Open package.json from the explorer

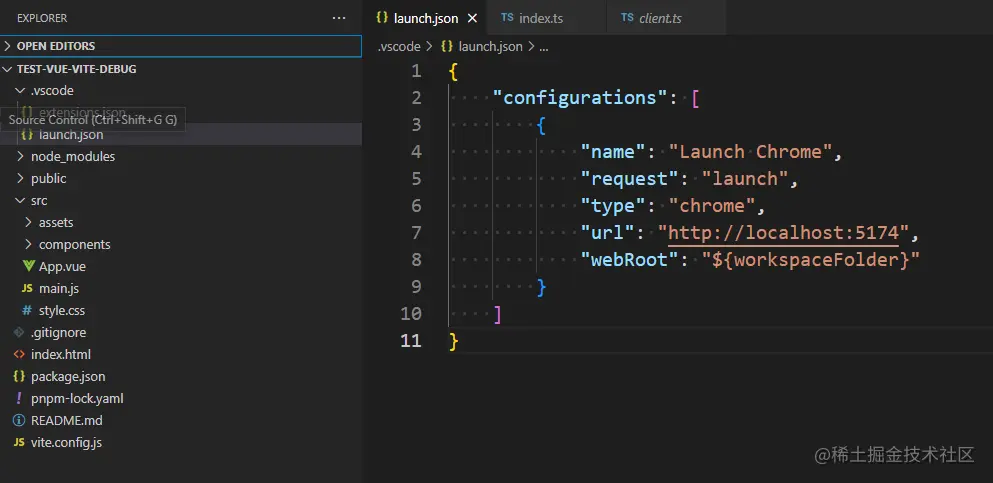(x=181, y=377)
